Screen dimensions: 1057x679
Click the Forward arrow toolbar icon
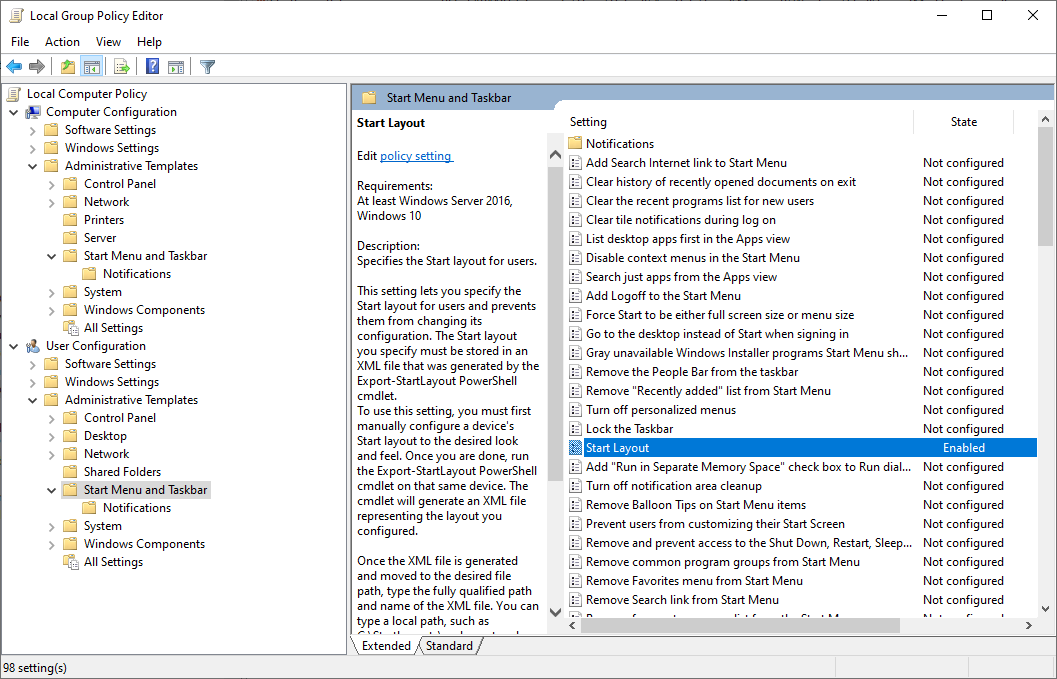(37, 67)
